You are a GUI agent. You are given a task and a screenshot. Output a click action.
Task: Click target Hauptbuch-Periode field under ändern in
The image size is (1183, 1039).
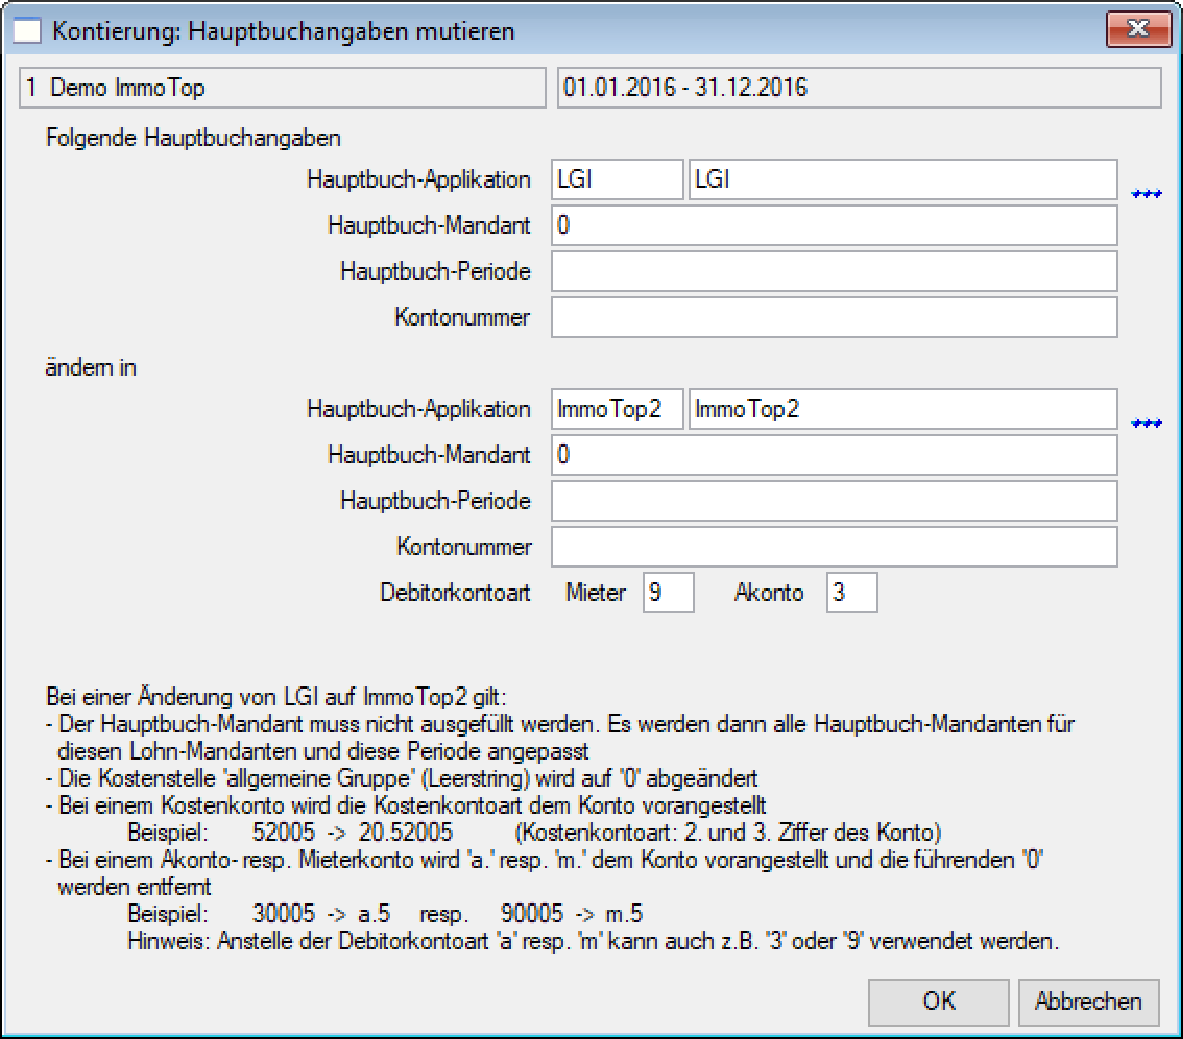(x=834, y=501)
